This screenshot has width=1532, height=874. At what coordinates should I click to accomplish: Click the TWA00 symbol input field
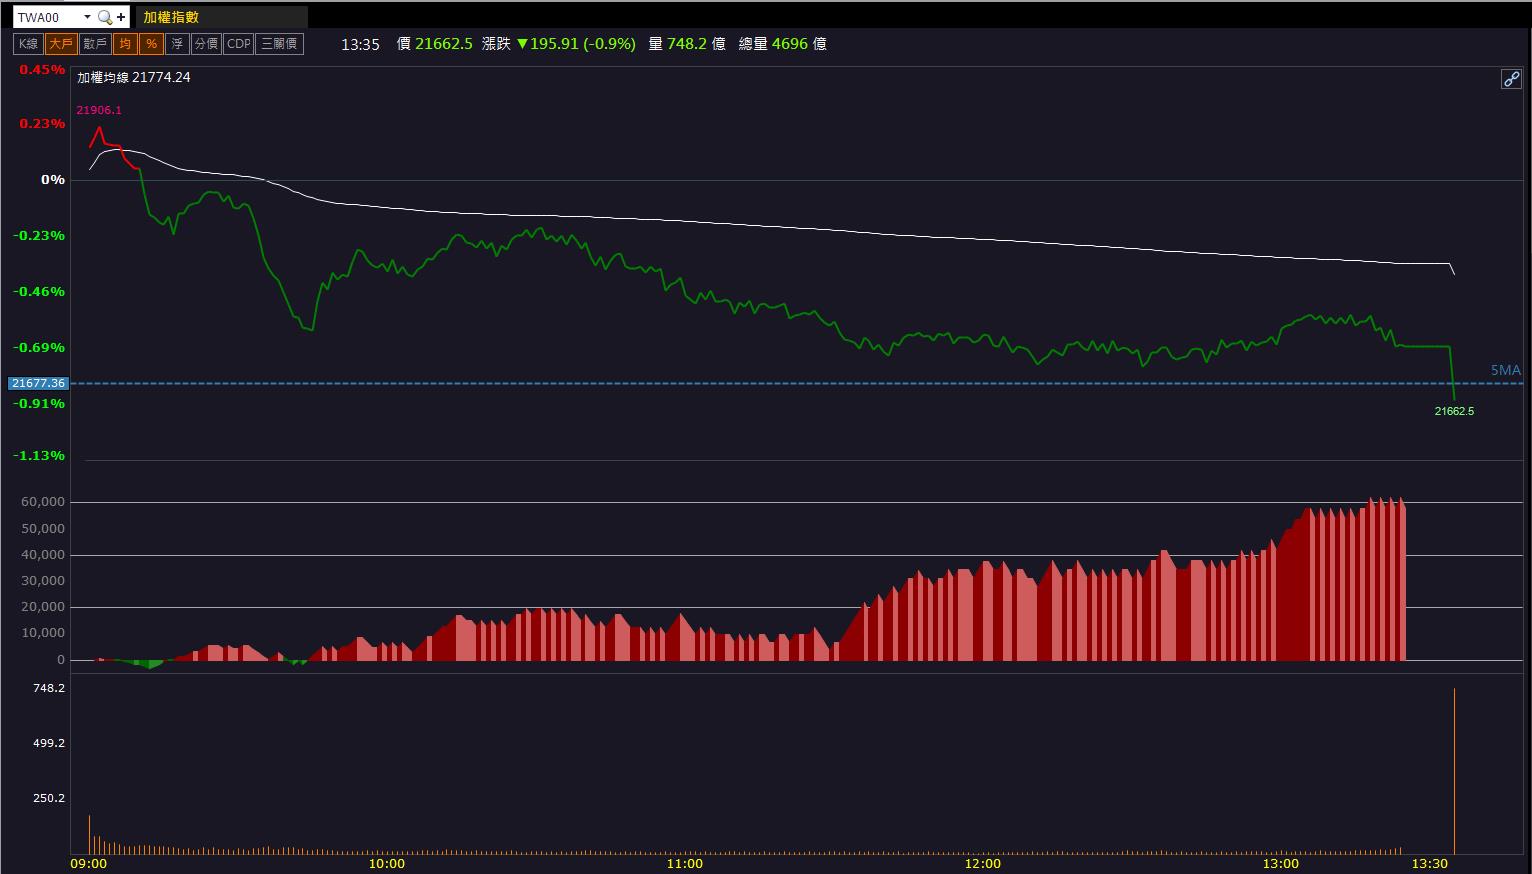click(x=48, y=17)
